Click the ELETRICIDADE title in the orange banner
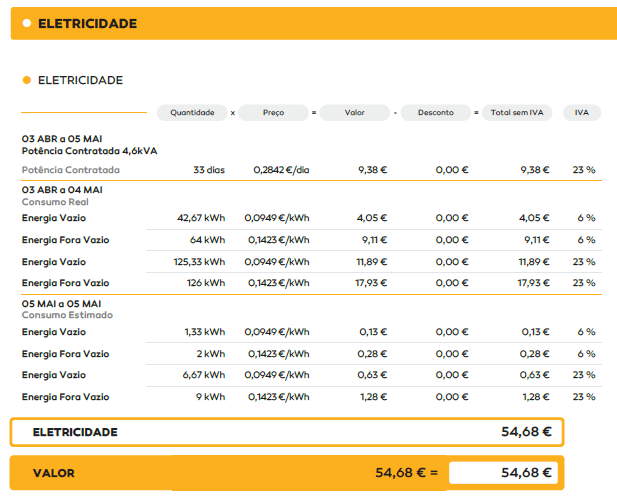Image resolution: width=617 pixels, height=498 pixels. [x=87, y=23]
